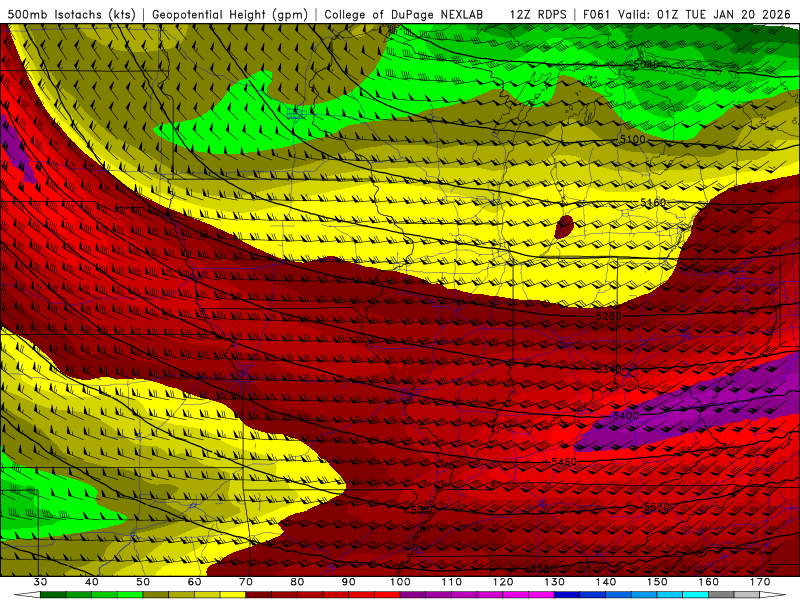Screen dimensions: 800x600
Task: Click the dark purple 100-105 kt legend swatch
Action: pyautogui.click(x=413, y=595)
